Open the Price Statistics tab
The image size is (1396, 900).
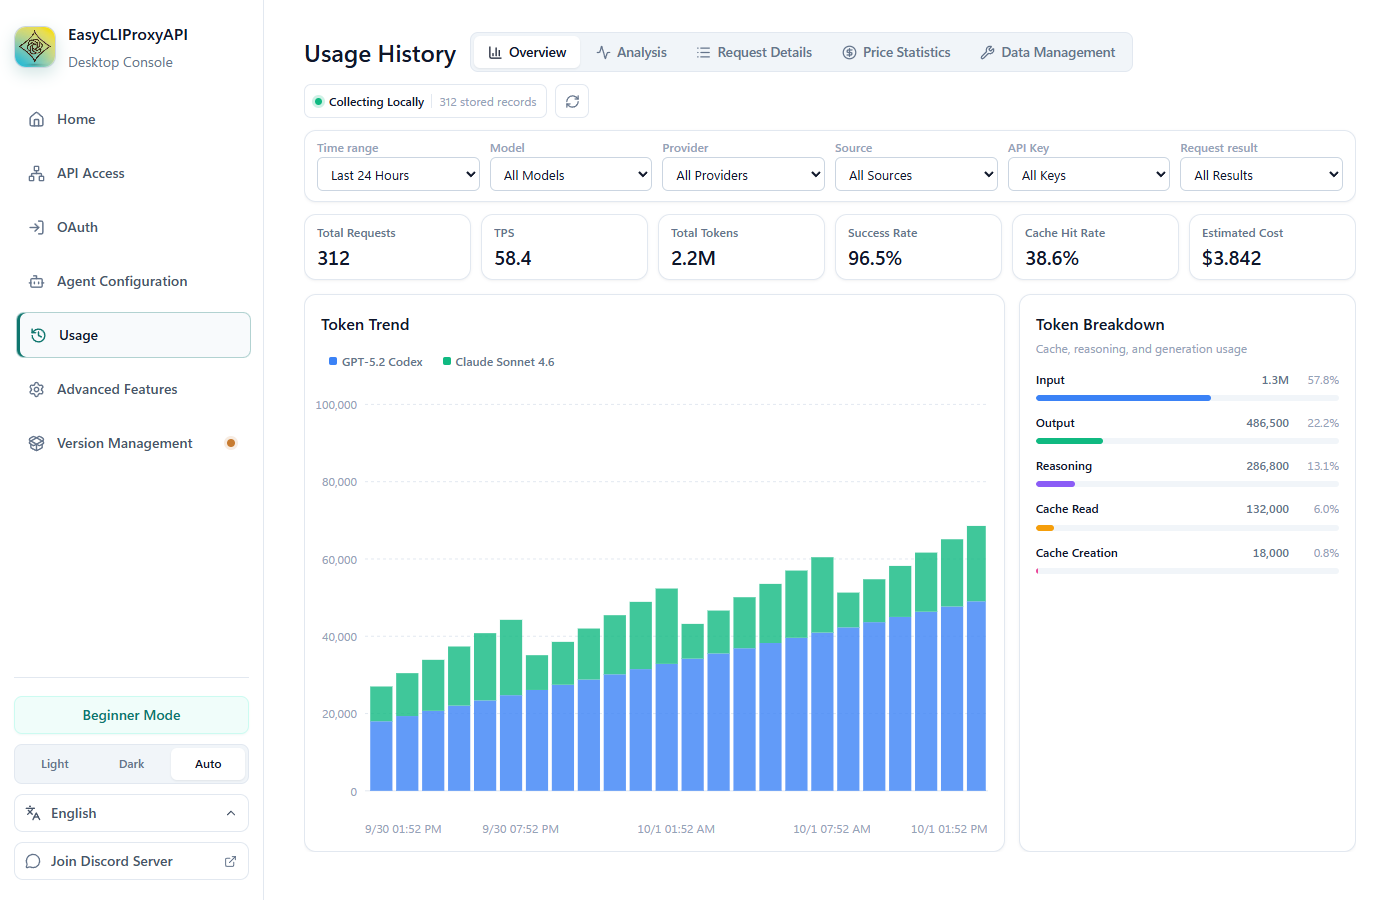tap(896, 52)
